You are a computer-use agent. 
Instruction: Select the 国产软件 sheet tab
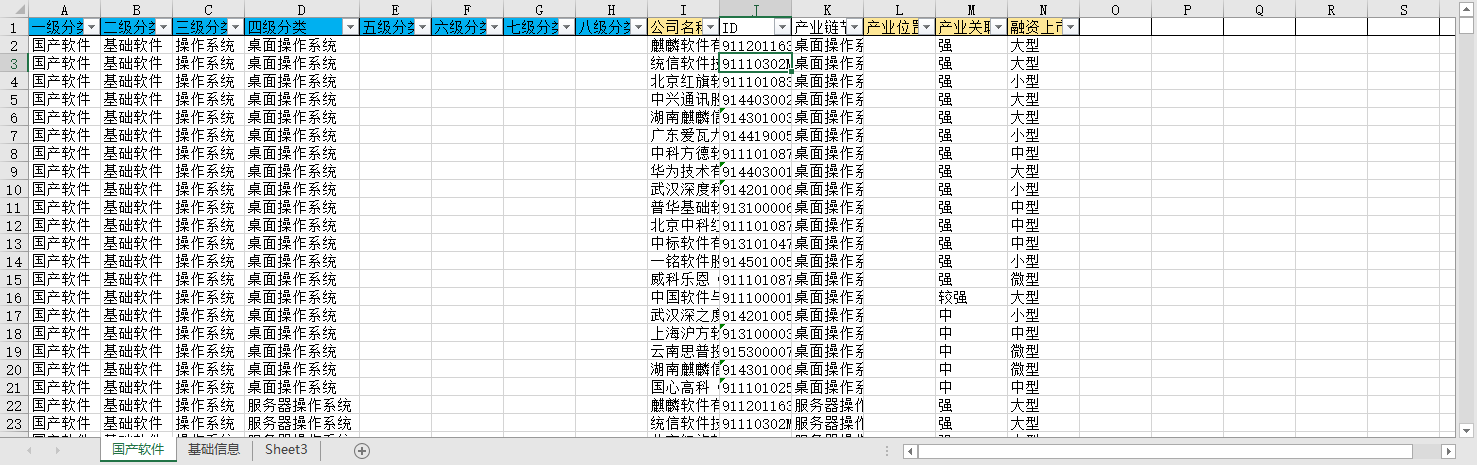point(138,450)
